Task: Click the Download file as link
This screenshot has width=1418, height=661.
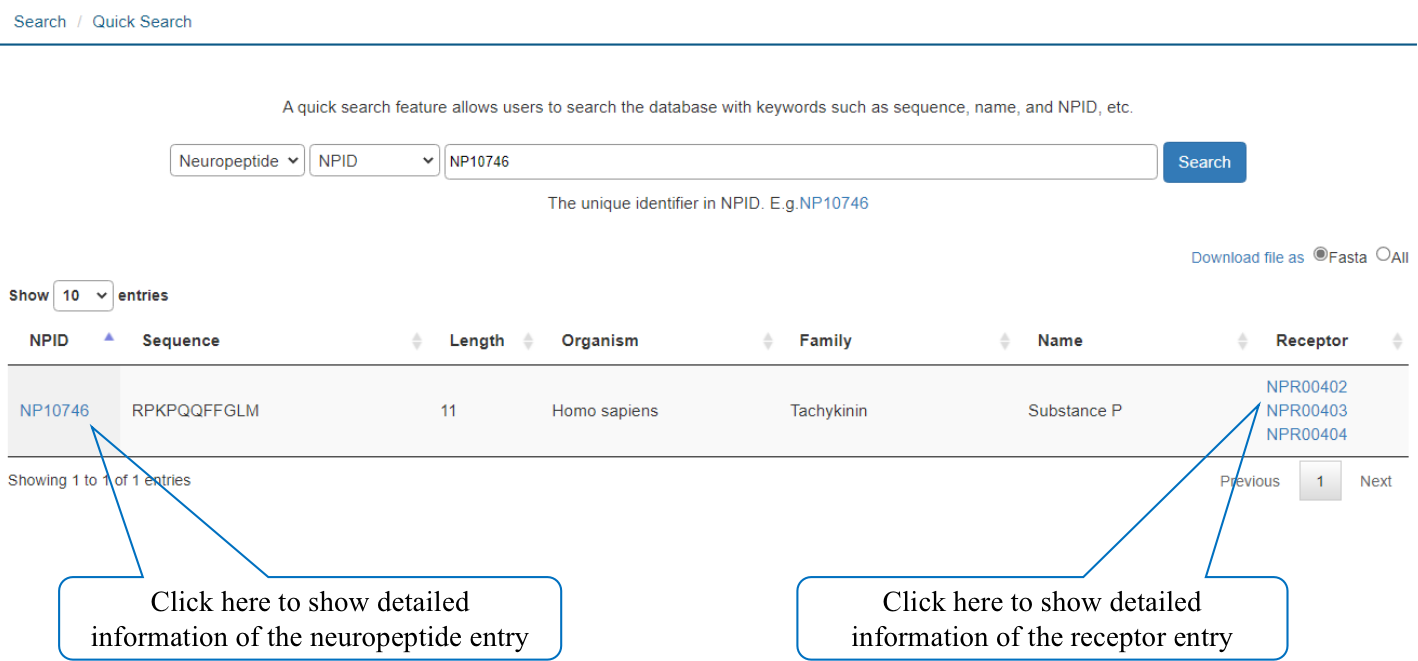Action: tap(1247, 258)
